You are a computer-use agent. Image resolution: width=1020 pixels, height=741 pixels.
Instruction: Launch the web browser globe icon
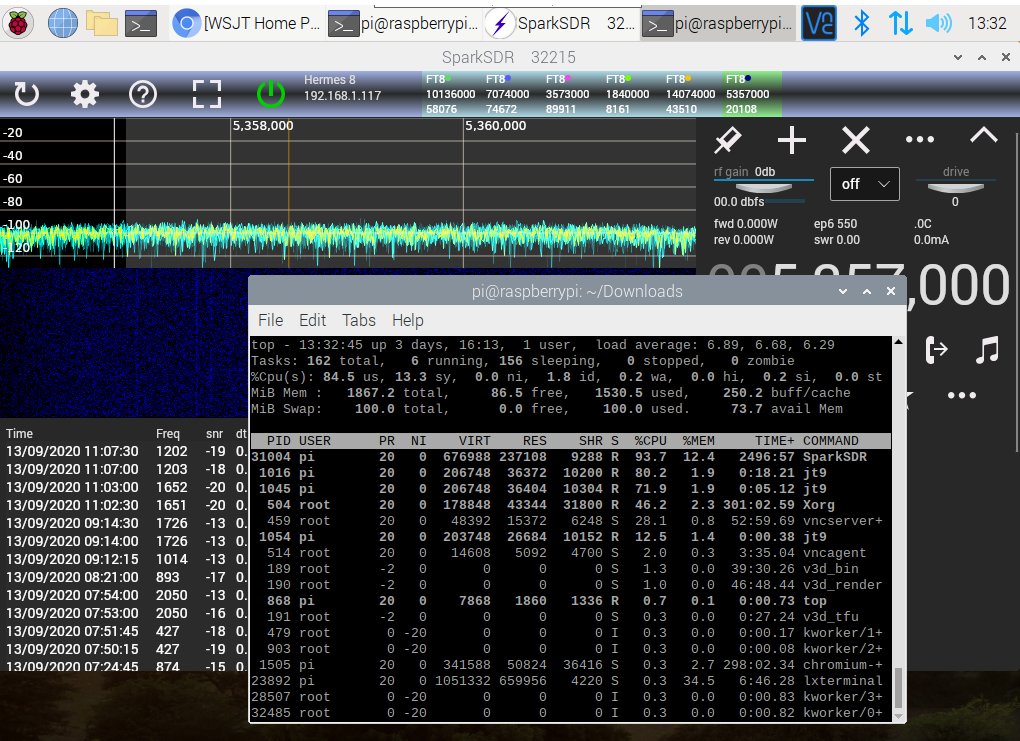click(x=62, y=24)
